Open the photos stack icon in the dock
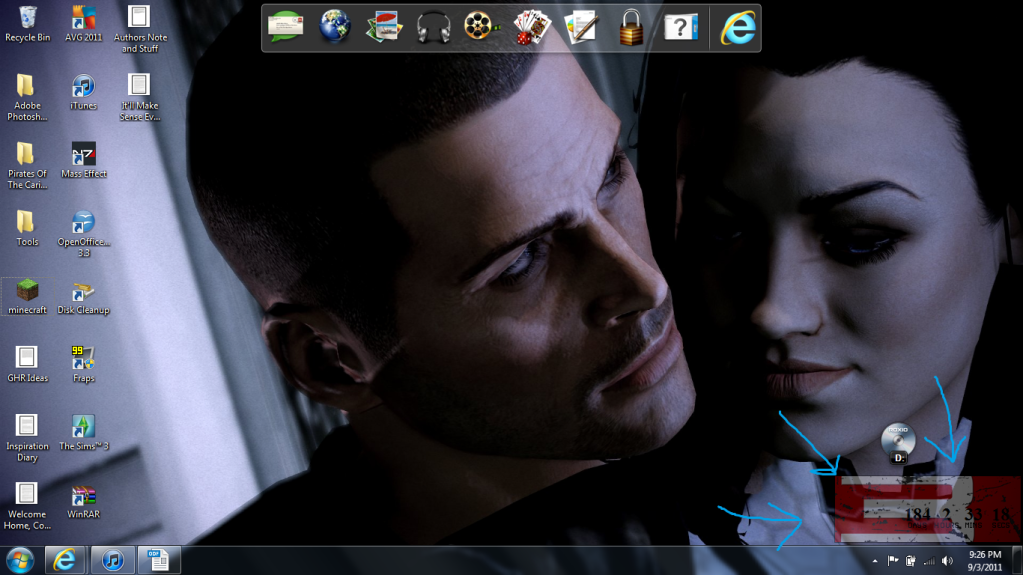 (x=384, y=27)
